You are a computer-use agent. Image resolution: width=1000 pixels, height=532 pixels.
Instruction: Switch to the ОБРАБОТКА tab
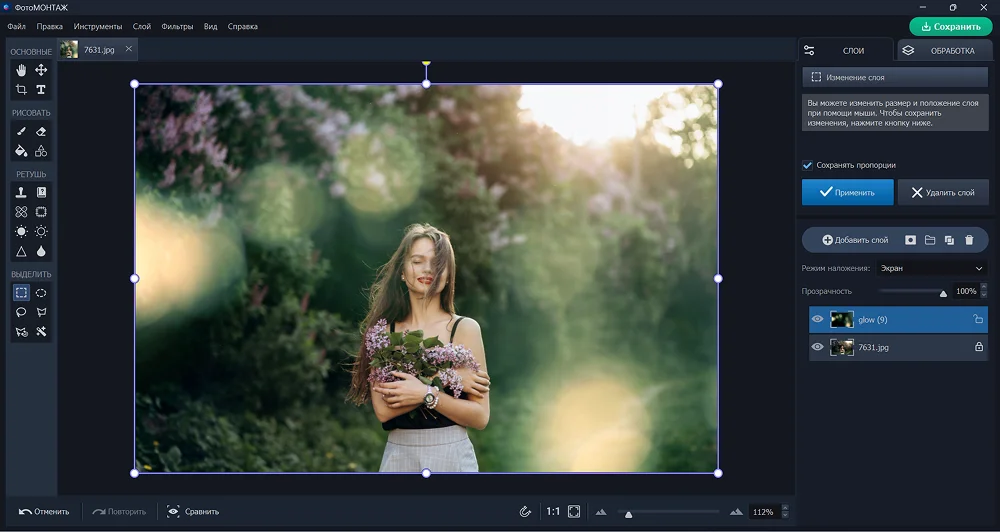click(943, 50)
